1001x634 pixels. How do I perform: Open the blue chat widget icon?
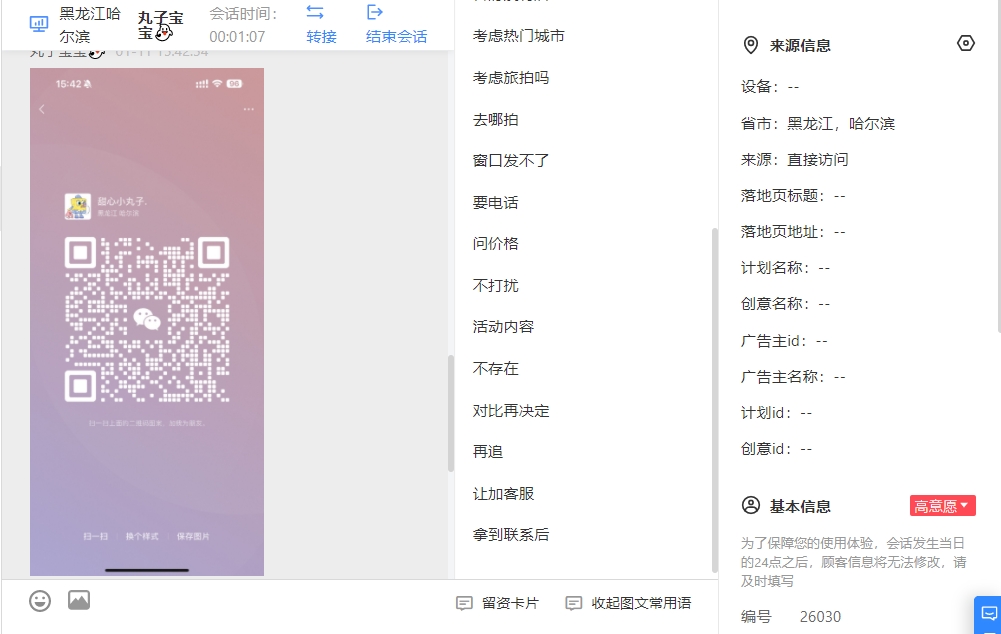point(989,614)
